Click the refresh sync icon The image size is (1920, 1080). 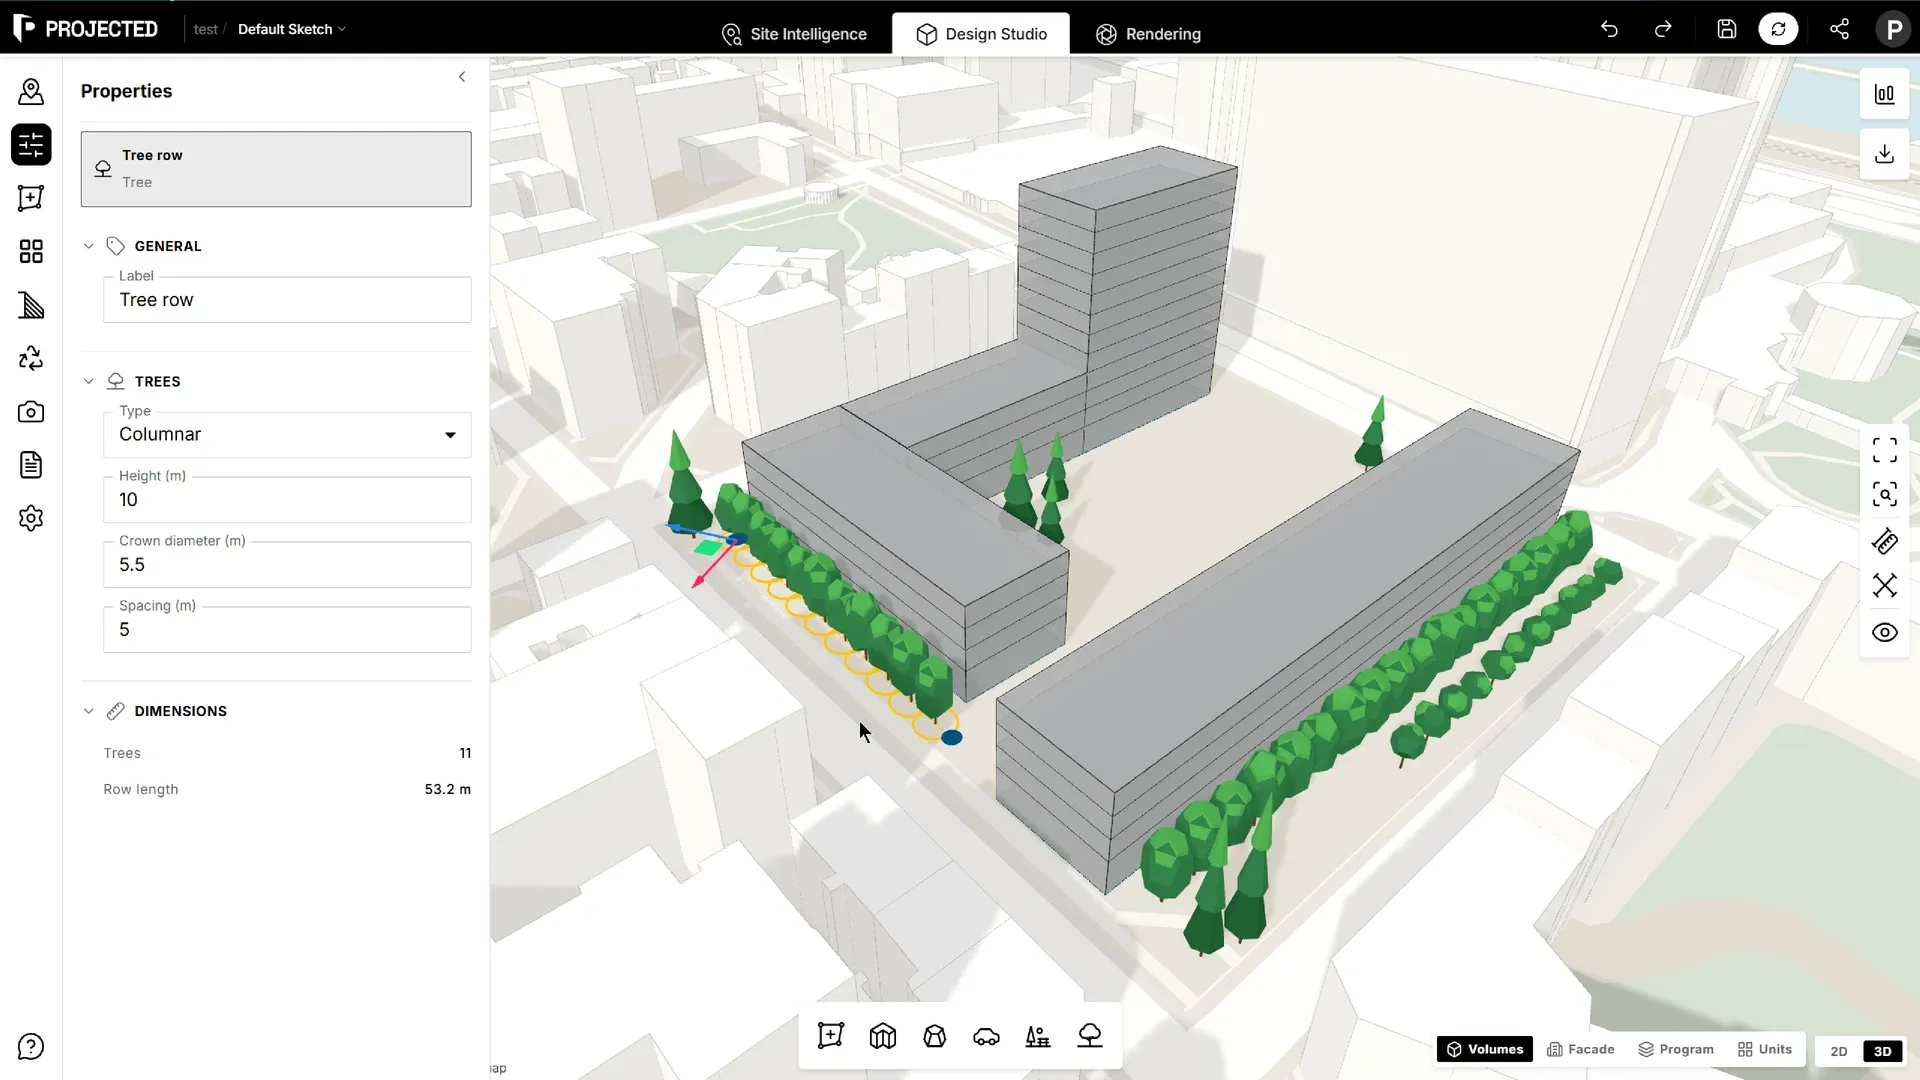click(x=1778, y=29)
